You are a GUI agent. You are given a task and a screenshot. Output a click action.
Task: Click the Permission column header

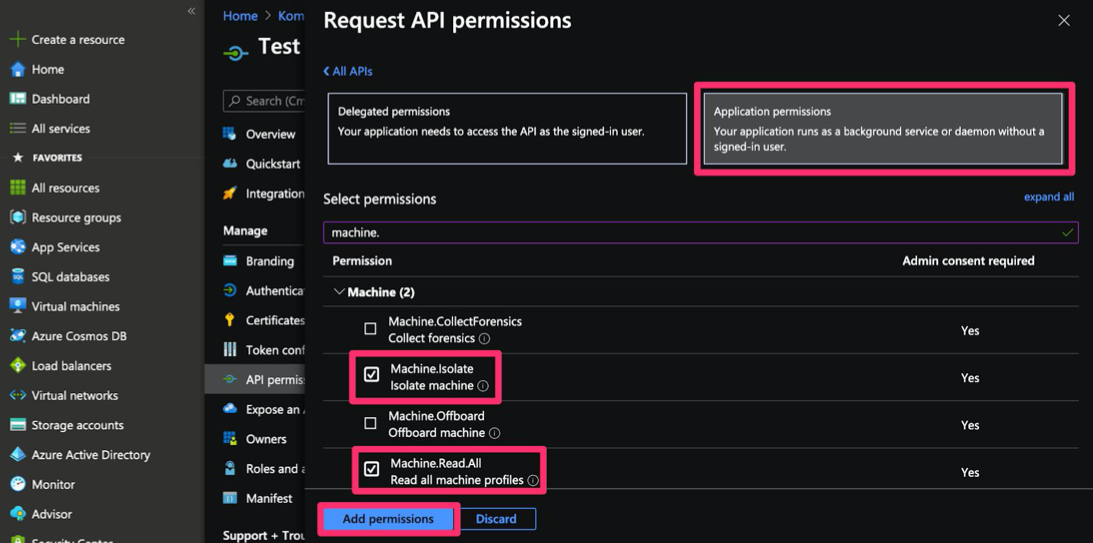pos(362,261)
